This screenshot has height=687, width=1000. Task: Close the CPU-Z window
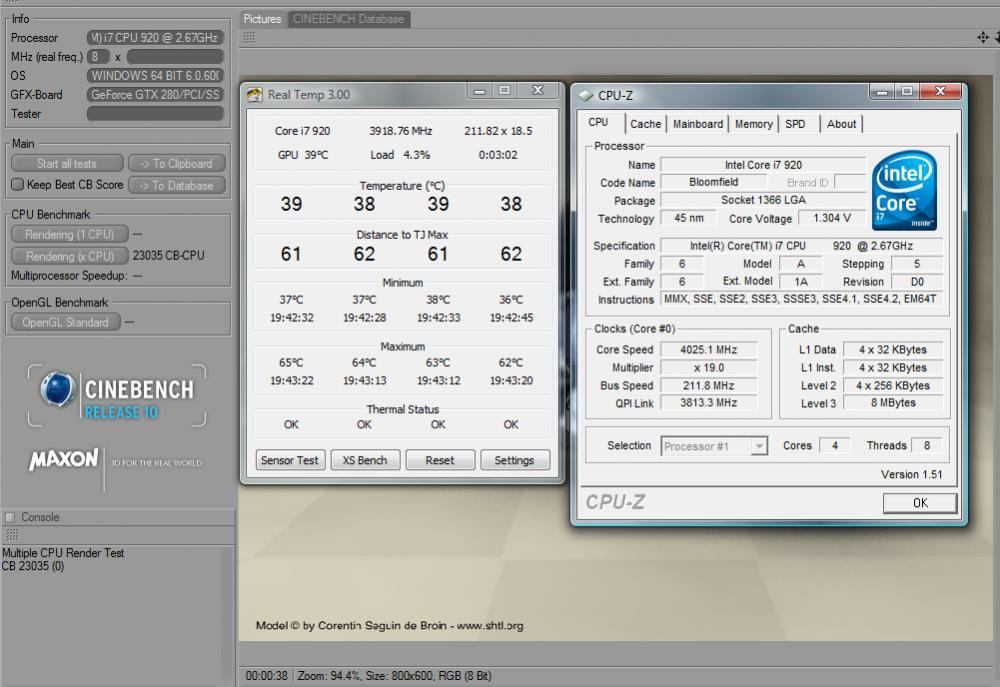pyautogui.click(x=940, y=91)
